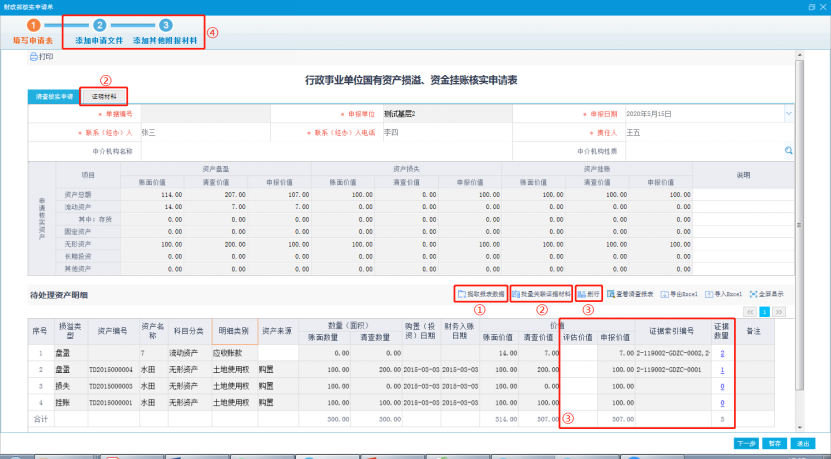This screenshot has width=831, height=459.
Task: Open evidence count link in row 1
Action: (x=722, y=353)
